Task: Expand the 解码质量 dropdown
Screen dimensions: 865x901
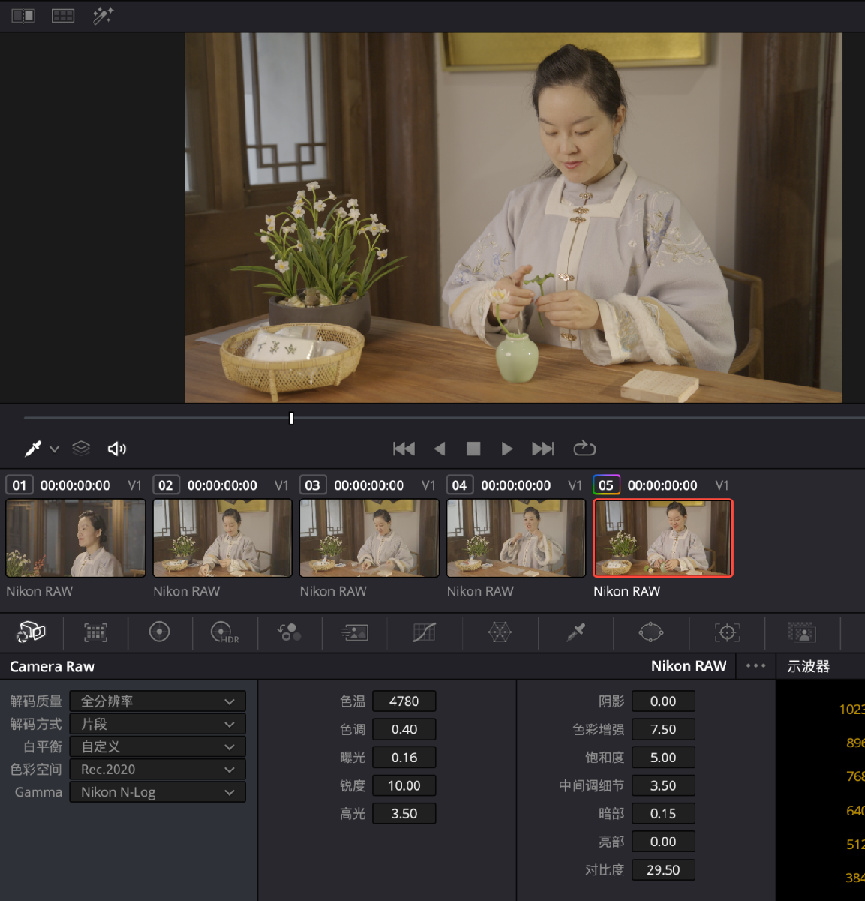Action: coord(157,701)
